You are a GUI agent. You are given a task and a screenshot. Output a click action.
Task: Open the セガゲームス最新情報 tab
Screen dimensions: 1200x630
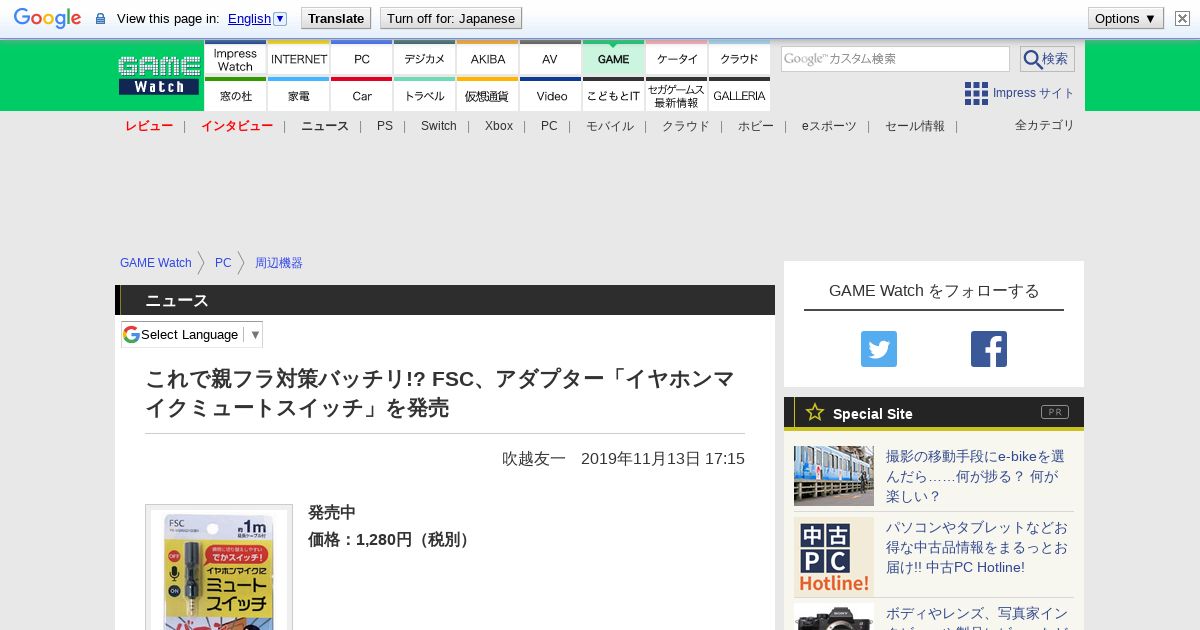(676, 95)
